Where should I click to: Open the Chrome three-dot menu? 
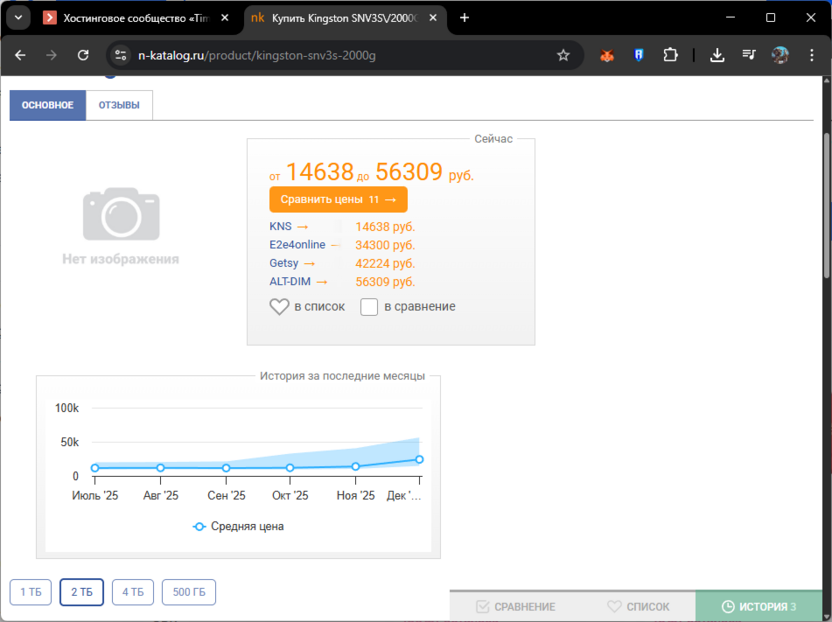pyautogui.click(x=811, y=55)
